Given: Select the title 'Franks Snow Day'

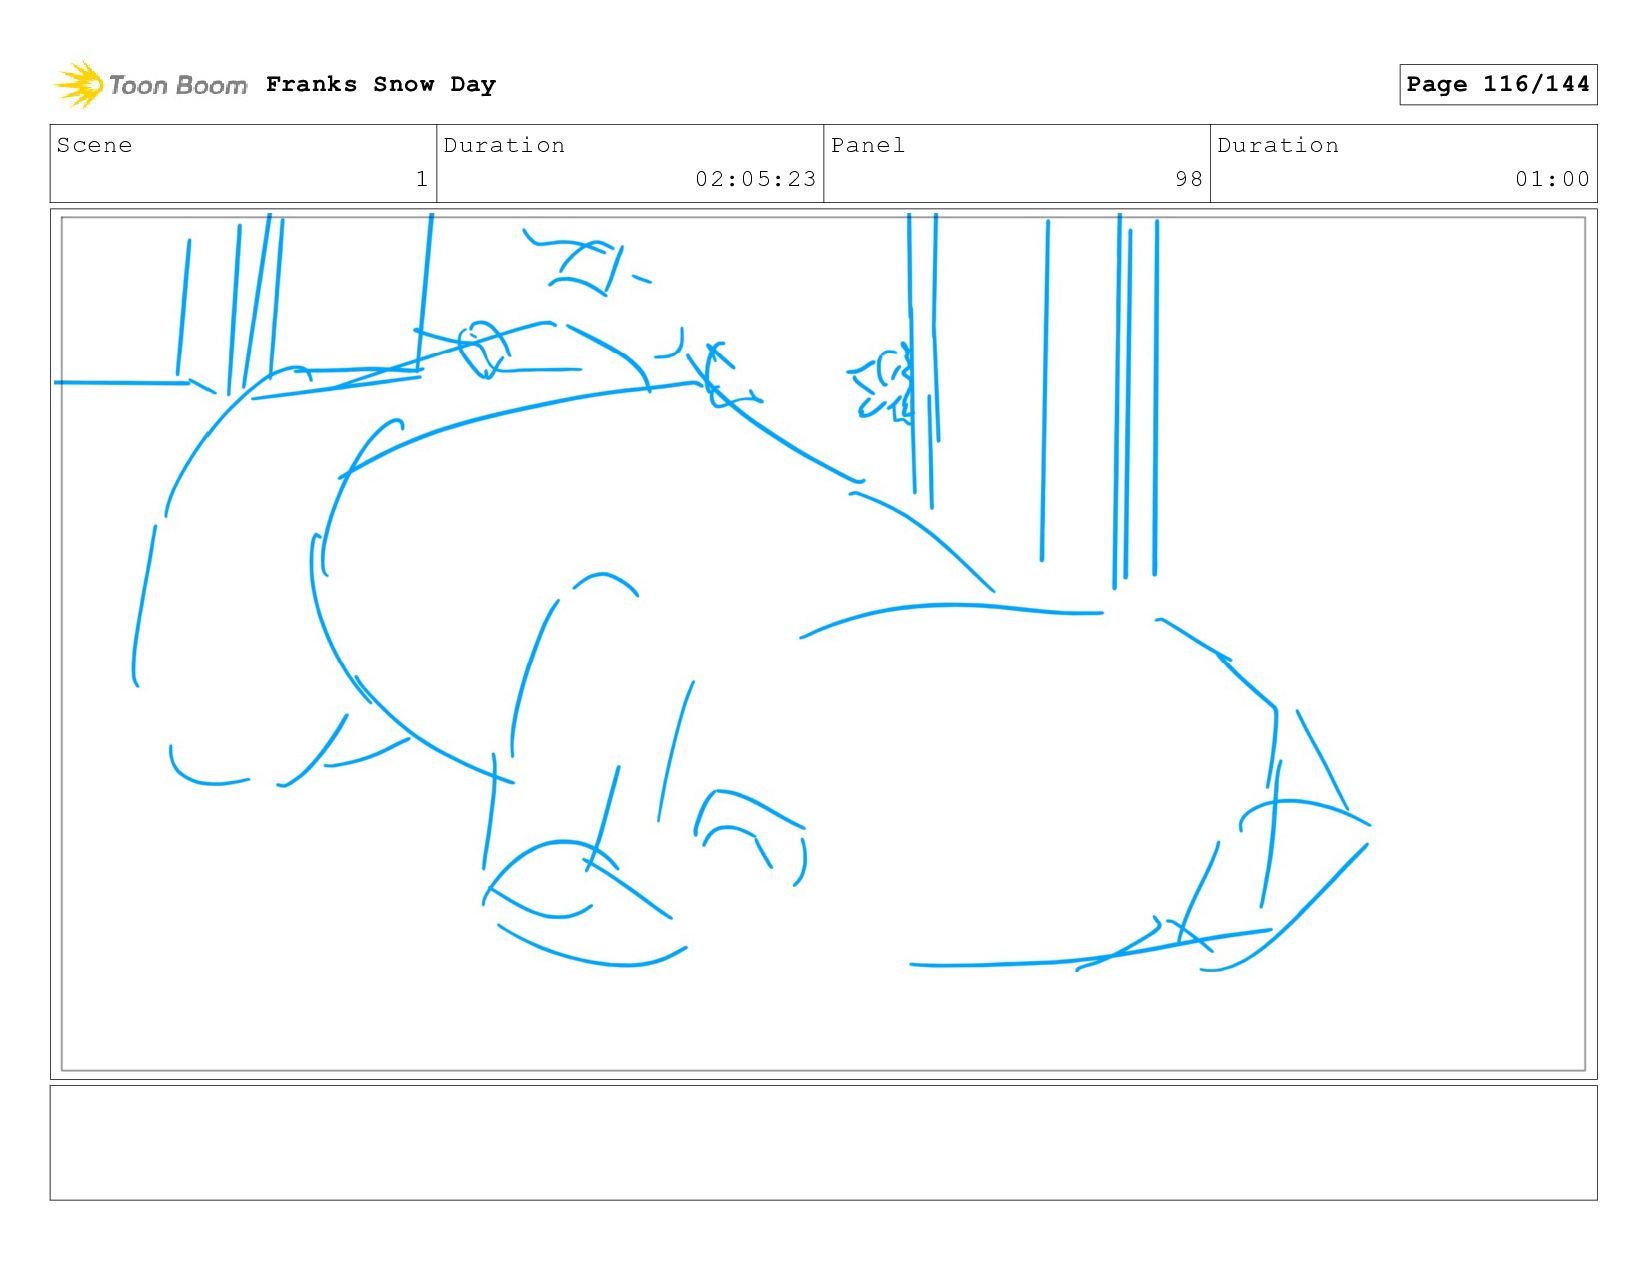Looking at the screenshot, I should [381, 84].
